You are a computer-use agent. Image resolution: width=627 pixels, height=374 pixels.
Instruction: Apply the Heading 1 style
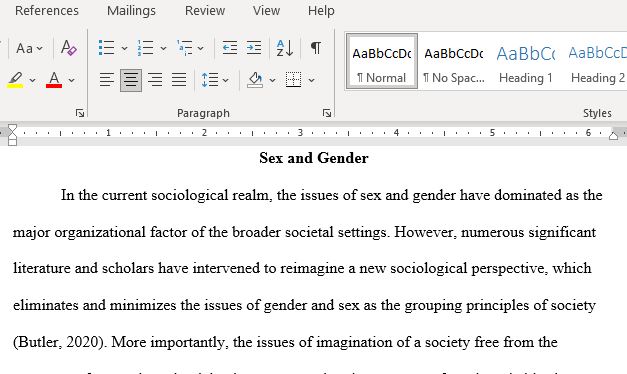525,61
